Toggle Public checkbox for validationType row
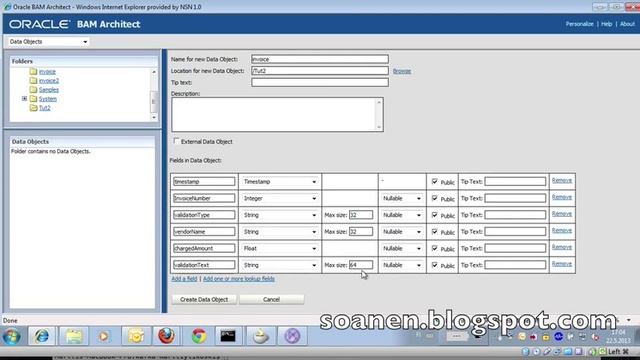Image resolution: width=640 pixels, height=360 pixels. pos(435,215)
